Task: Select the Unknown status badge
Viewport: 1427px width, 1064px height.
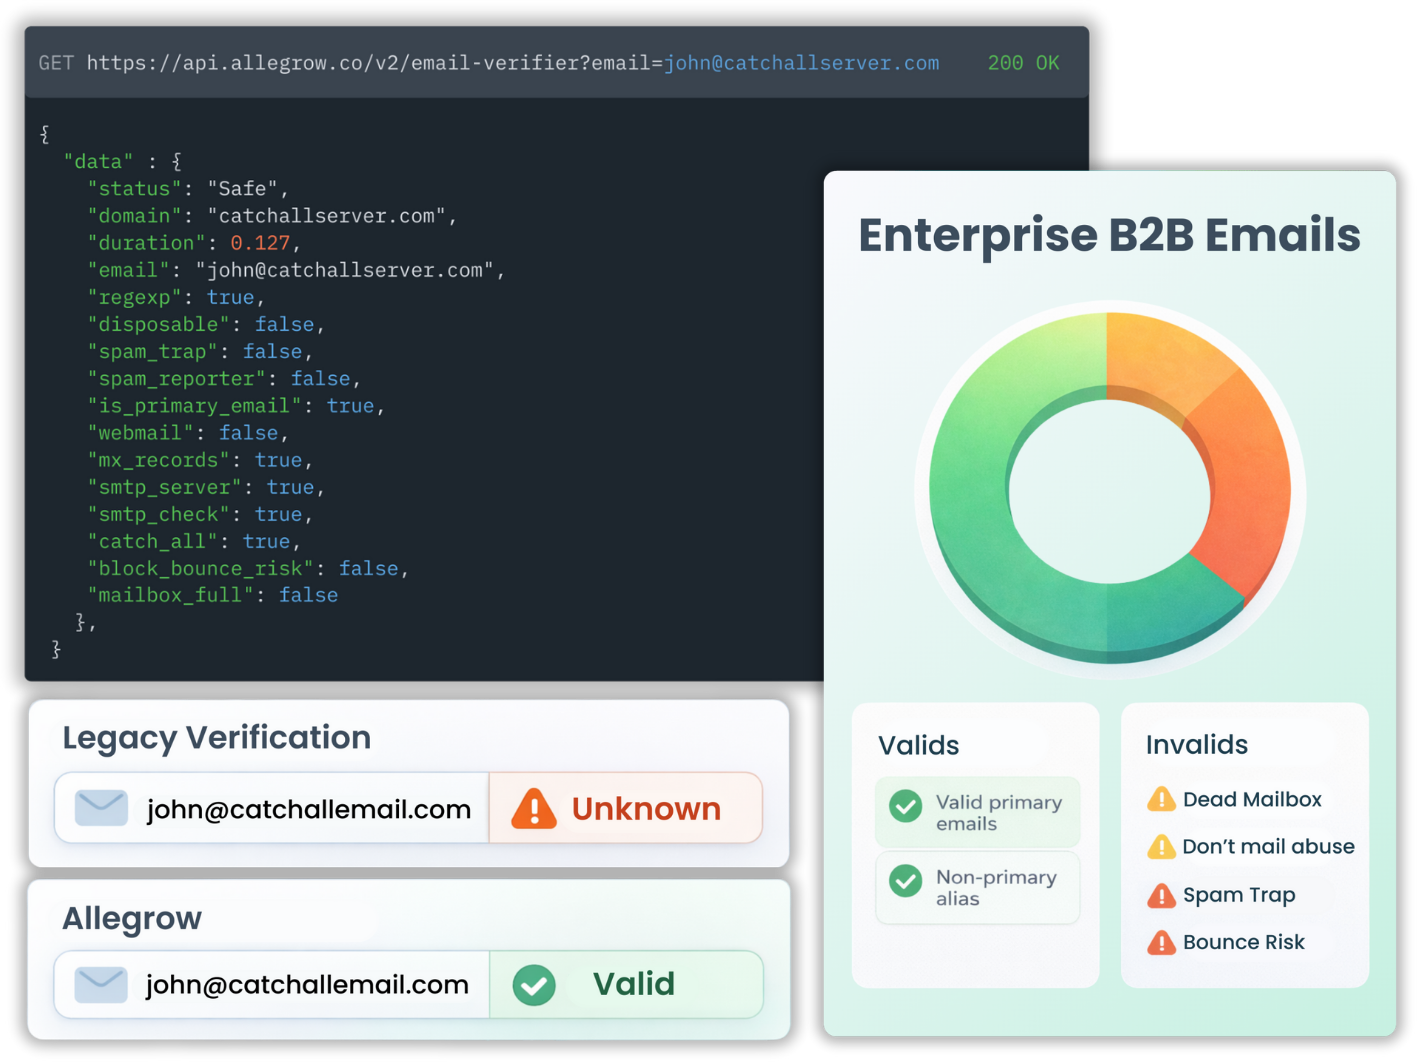Action: click(x=626, y=808)
